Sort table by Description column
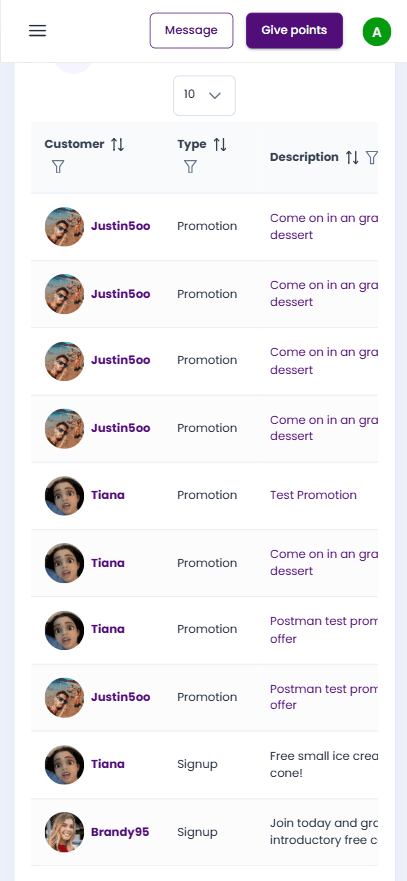 [x=352, y=157]
